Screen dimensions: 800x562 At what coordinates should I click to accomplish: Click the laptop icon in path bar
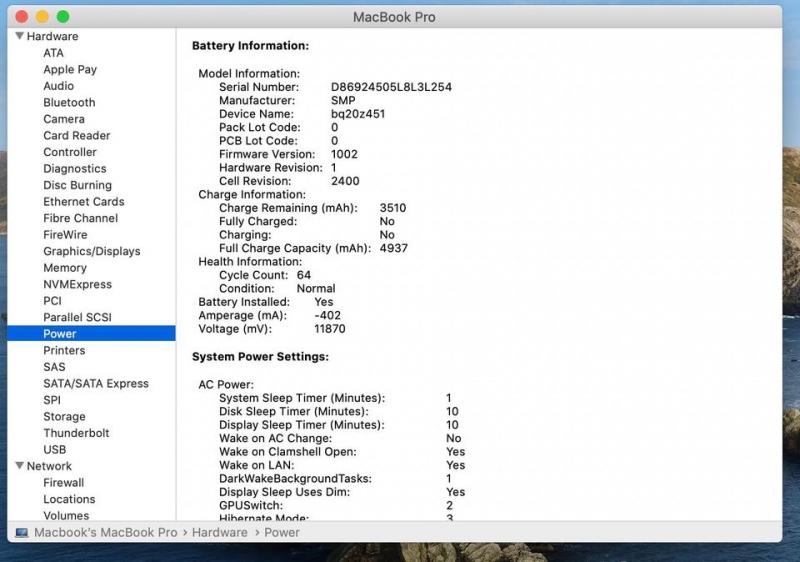[x=22, y=533]
